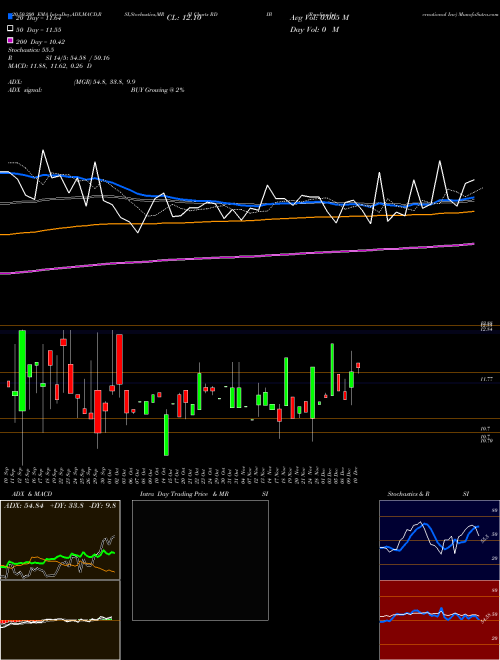Viewport: 500px width, 660px height.
Task: Click the blue 20 Day legend swatch
Action: coord(10,17)
